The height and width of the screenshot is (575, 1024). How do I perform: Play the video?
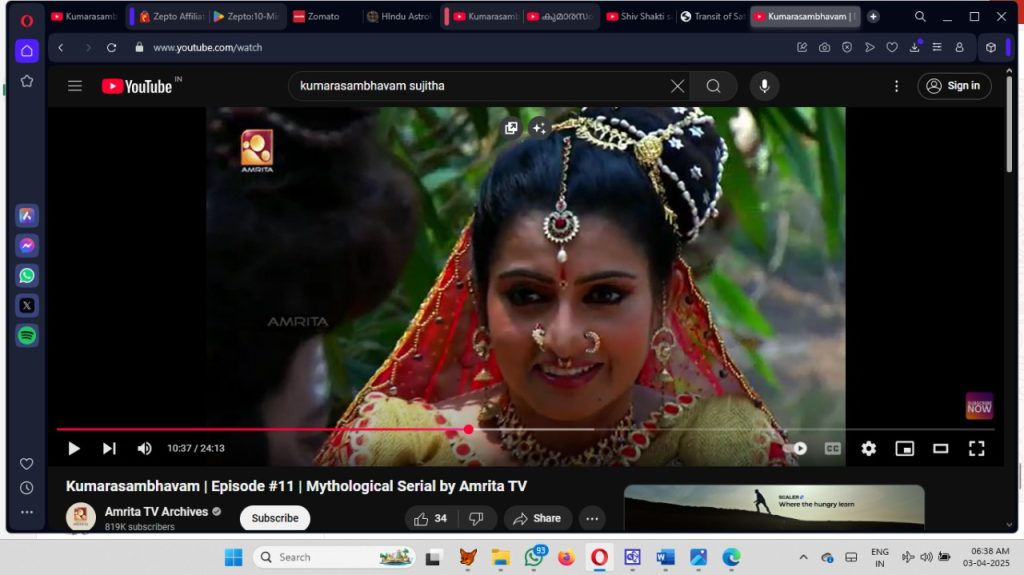pyautogui.click(x=74, y=448)
